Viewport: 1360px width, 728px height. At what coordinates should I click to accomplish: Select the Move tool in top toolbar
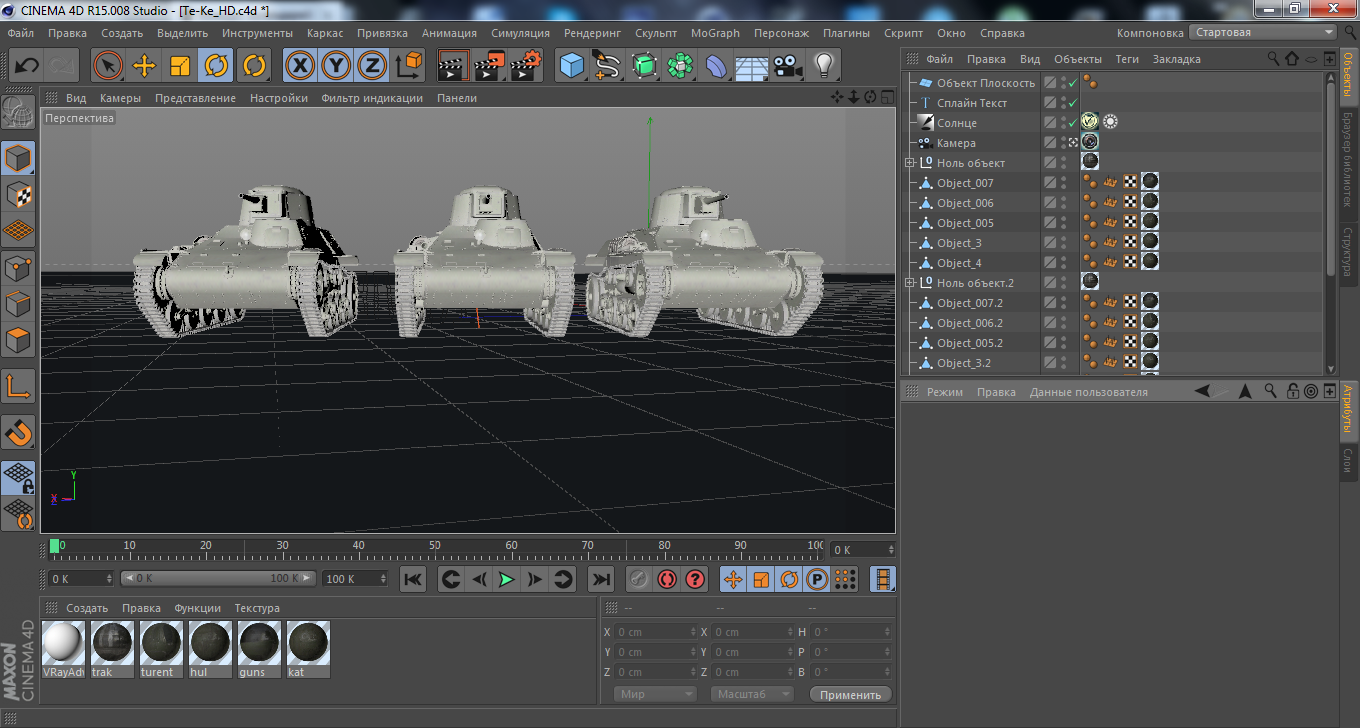(144, 66)
